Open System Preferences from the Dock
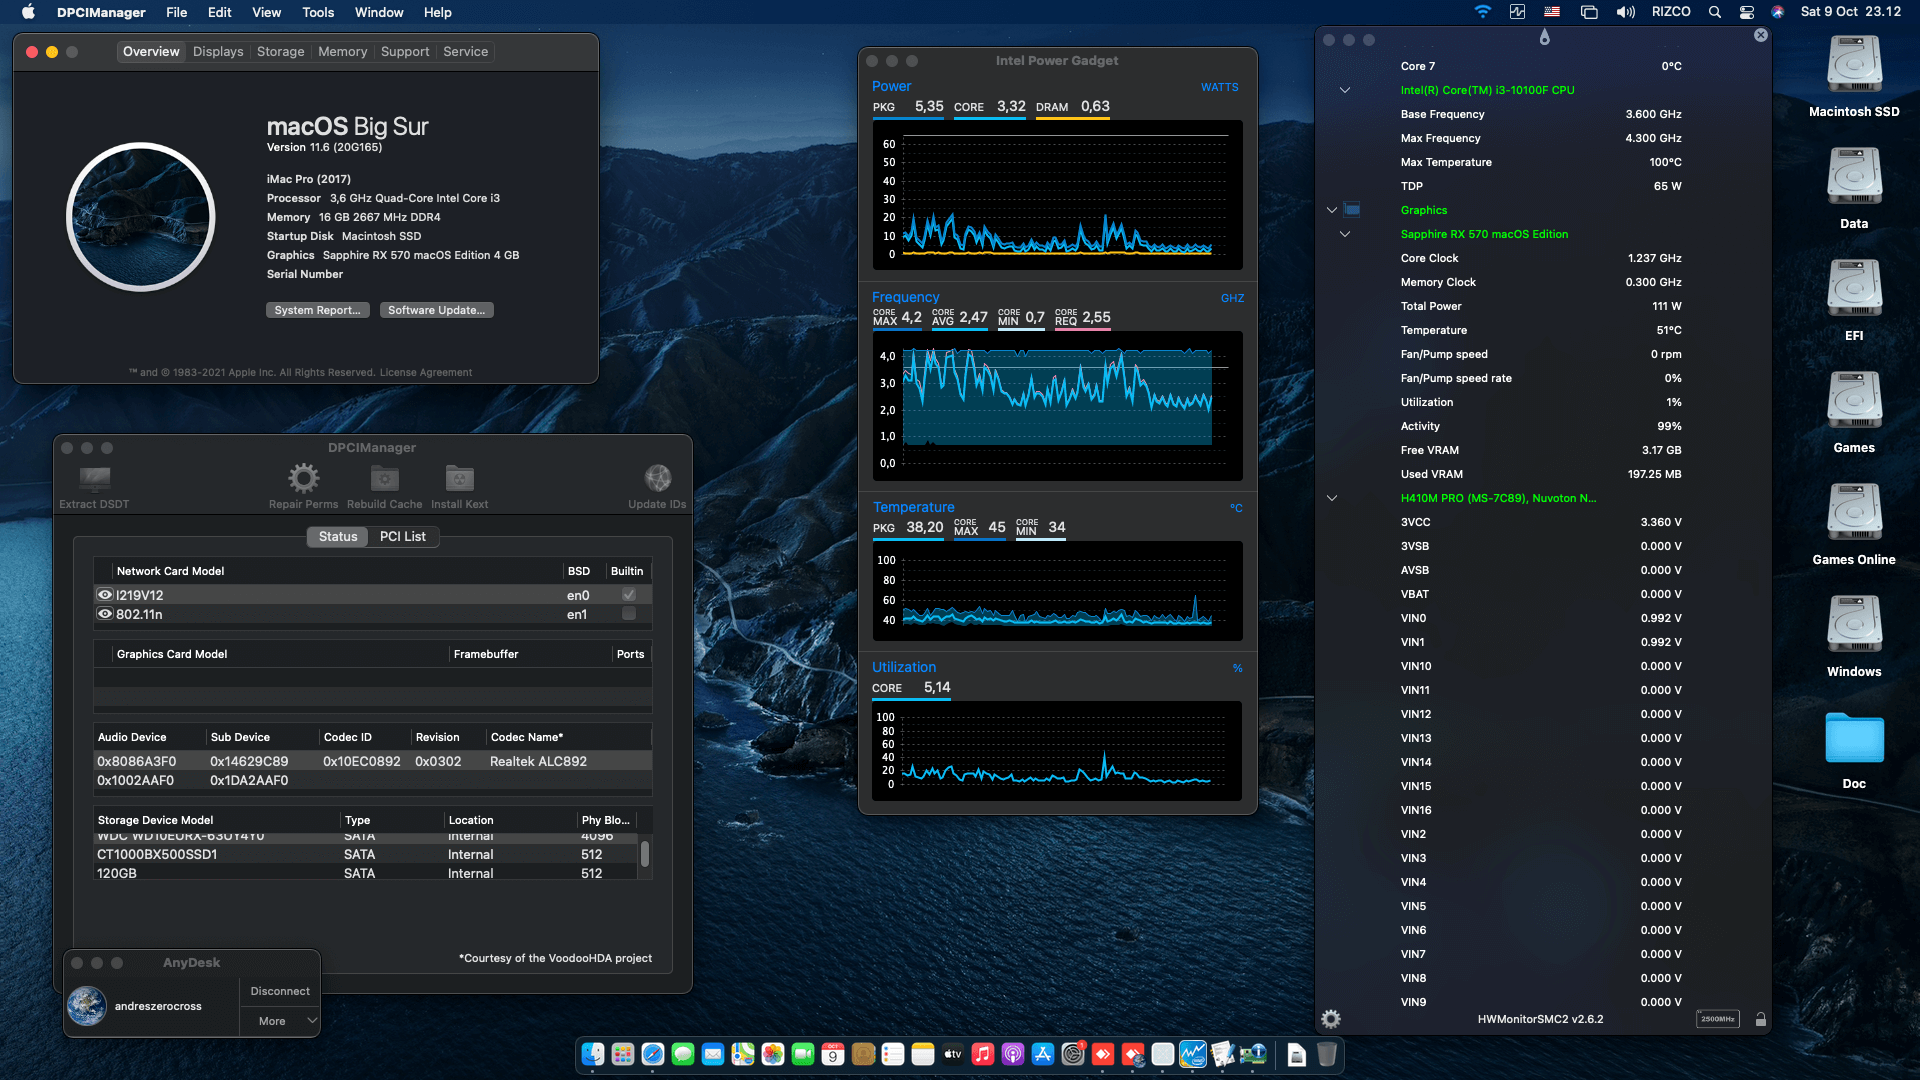The height and width of the screenshot is (1080, 1920). pos(1073,1054)
